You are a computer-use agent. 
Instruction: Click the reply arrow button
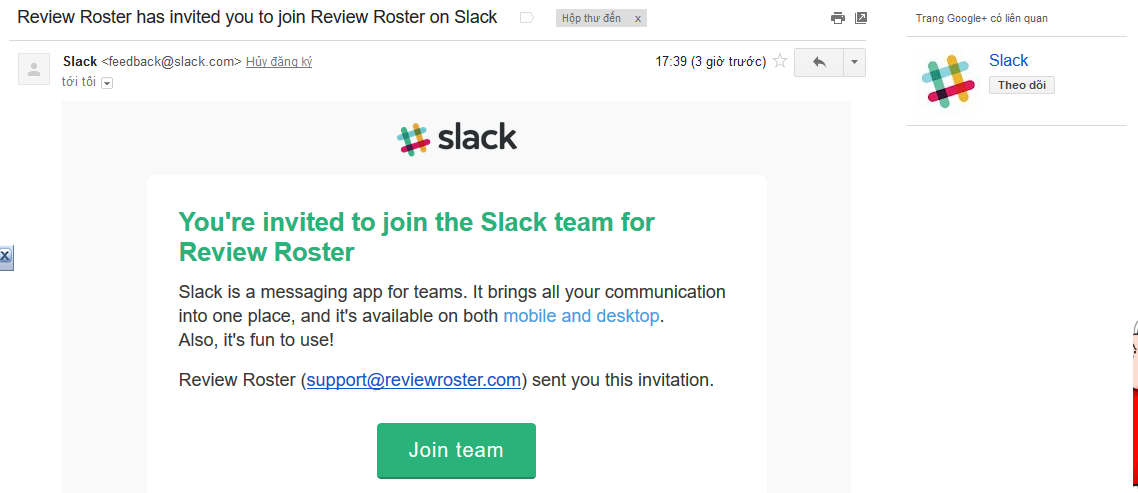819,62
